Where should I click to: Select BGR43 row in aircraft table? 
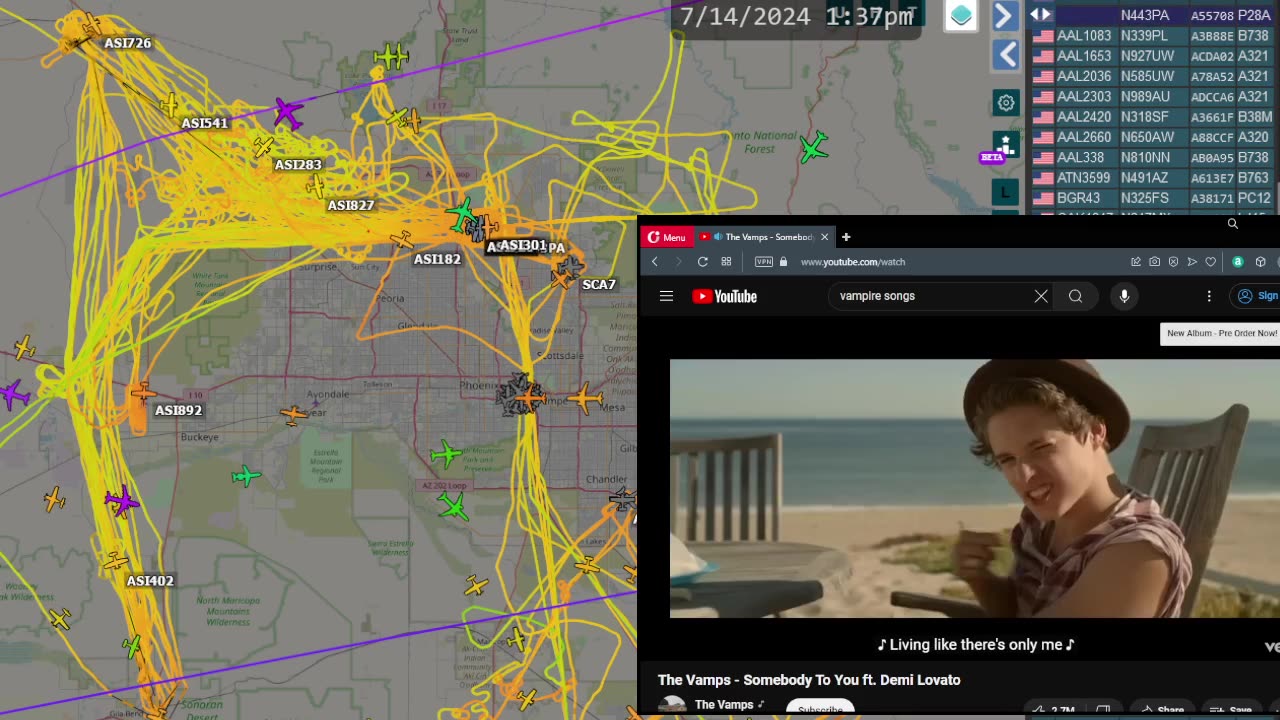tap(1153, 198)
